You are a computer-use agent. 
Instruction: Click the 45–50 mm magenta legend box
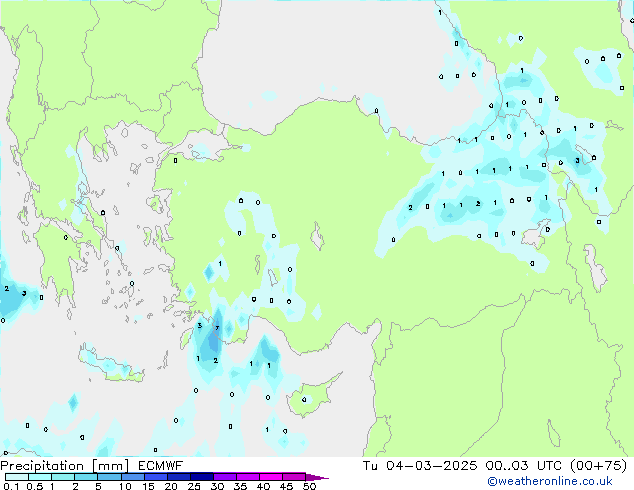click(x=294, y=477)
